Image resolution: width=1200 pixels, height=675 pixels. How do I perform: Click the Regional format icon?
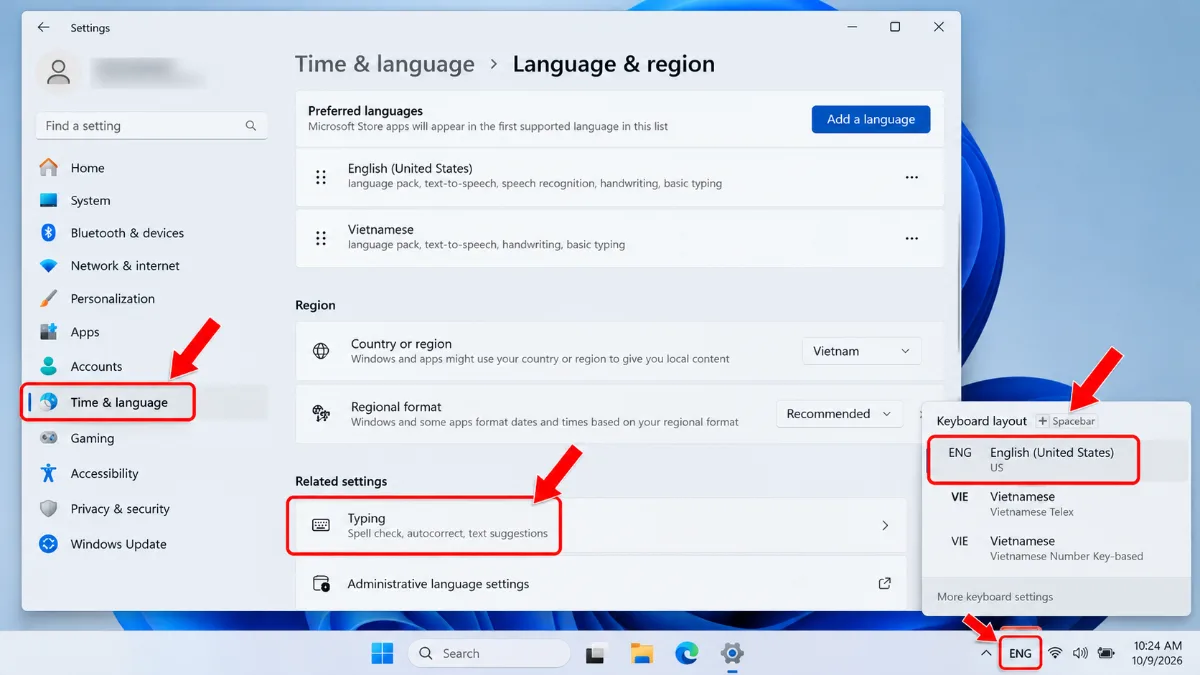[x=321, y=413]
